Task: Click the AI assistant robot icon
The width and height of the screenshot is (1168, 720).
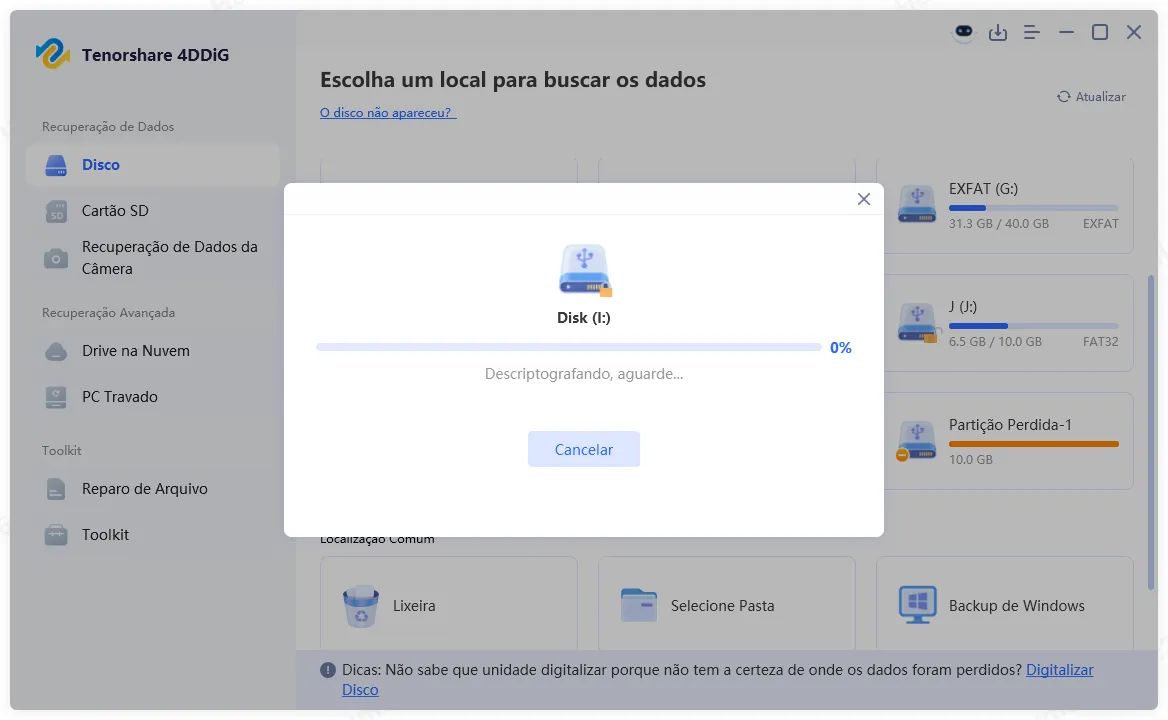Action: (x=963, y=32)
